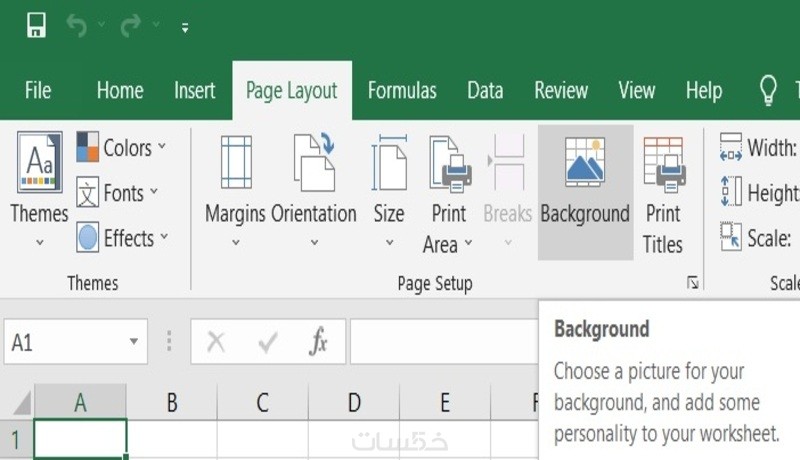Open the Page Setup dialog launcher
The image size is (800, 460).
pos(693,284)
